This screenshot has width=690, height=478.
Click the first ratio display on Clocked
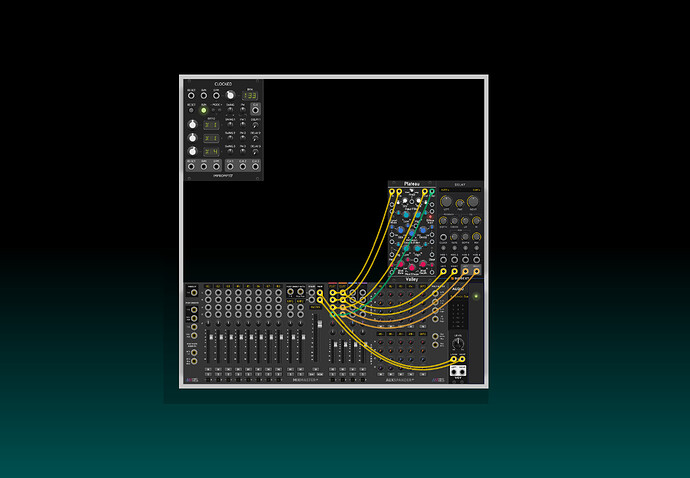[x=212, y=124]
